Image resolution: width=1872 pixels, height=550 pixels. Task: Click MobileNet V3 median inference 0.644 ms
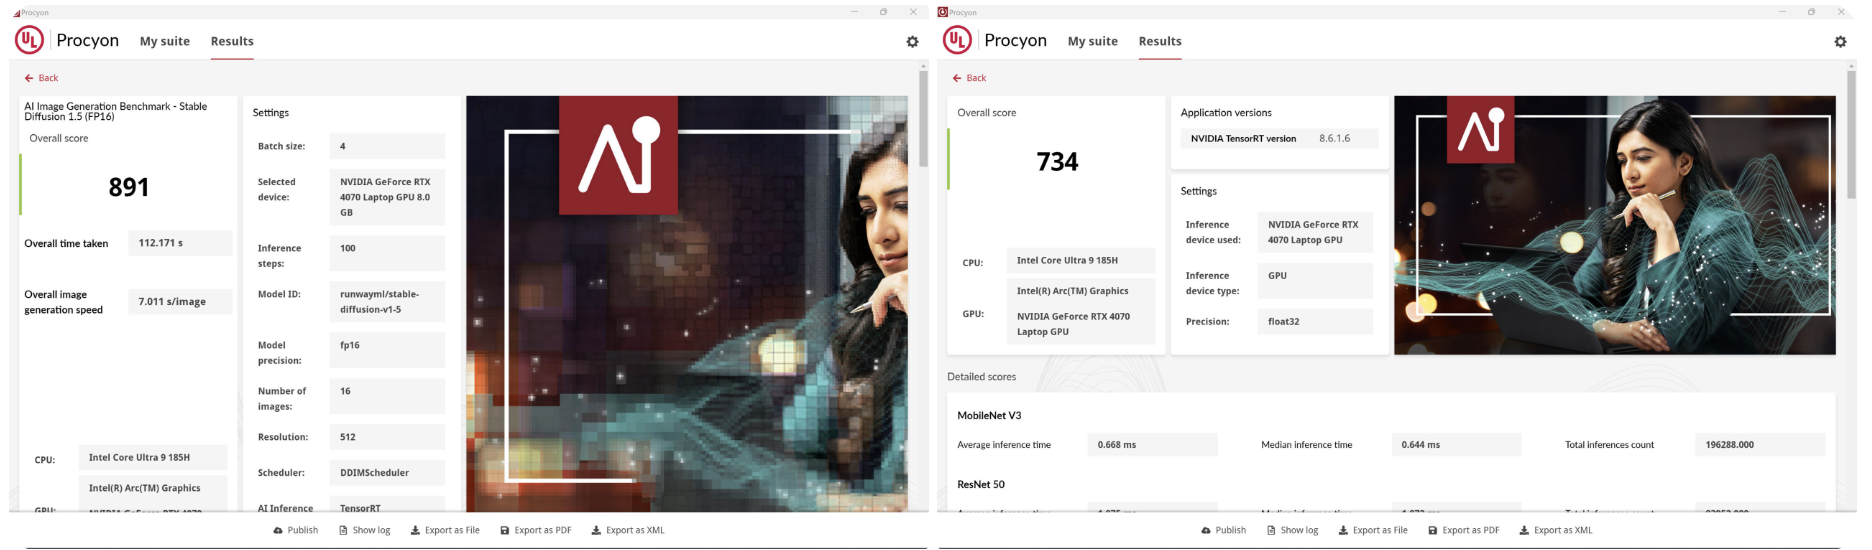pyautogui.click(x=1456, y=445)
